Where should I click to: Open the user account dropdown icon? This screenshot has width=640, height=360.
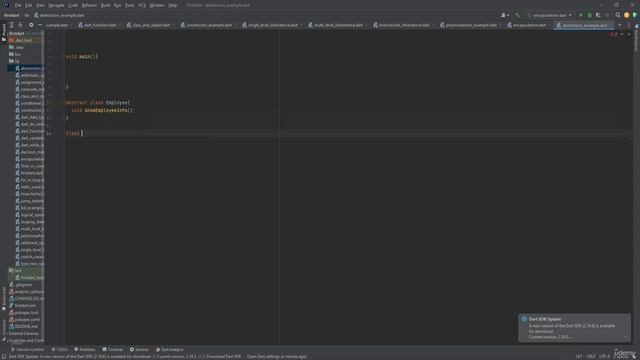point(504,15)
